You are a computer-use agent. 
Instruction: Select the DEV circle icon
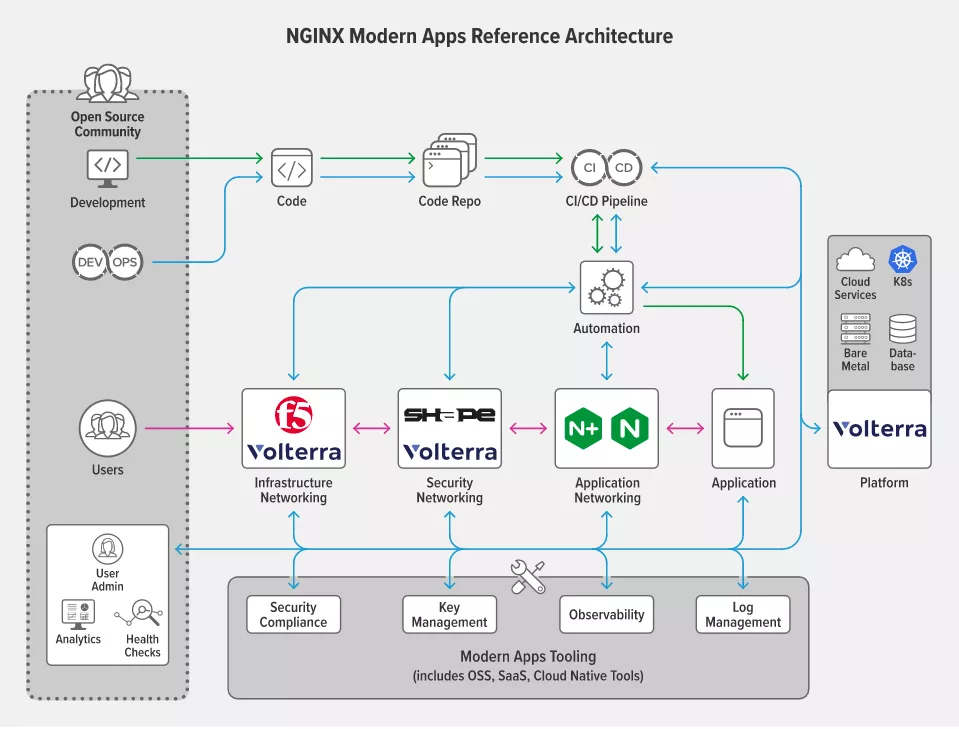[x=90, y=262]
